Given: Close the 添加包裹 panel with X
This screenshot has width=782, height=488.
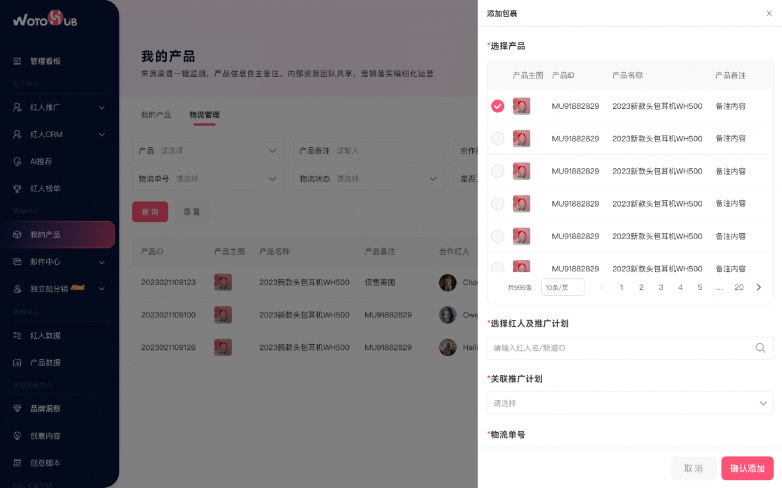Looking at the screenshot, I should point(769,13).
